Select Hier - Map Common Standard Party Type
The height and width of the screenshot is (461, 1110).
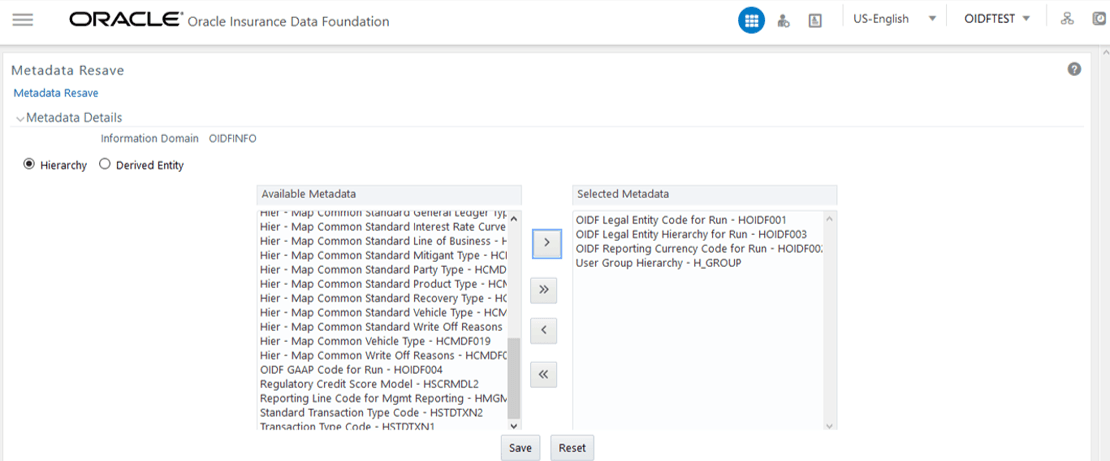(x=383, y=270)
